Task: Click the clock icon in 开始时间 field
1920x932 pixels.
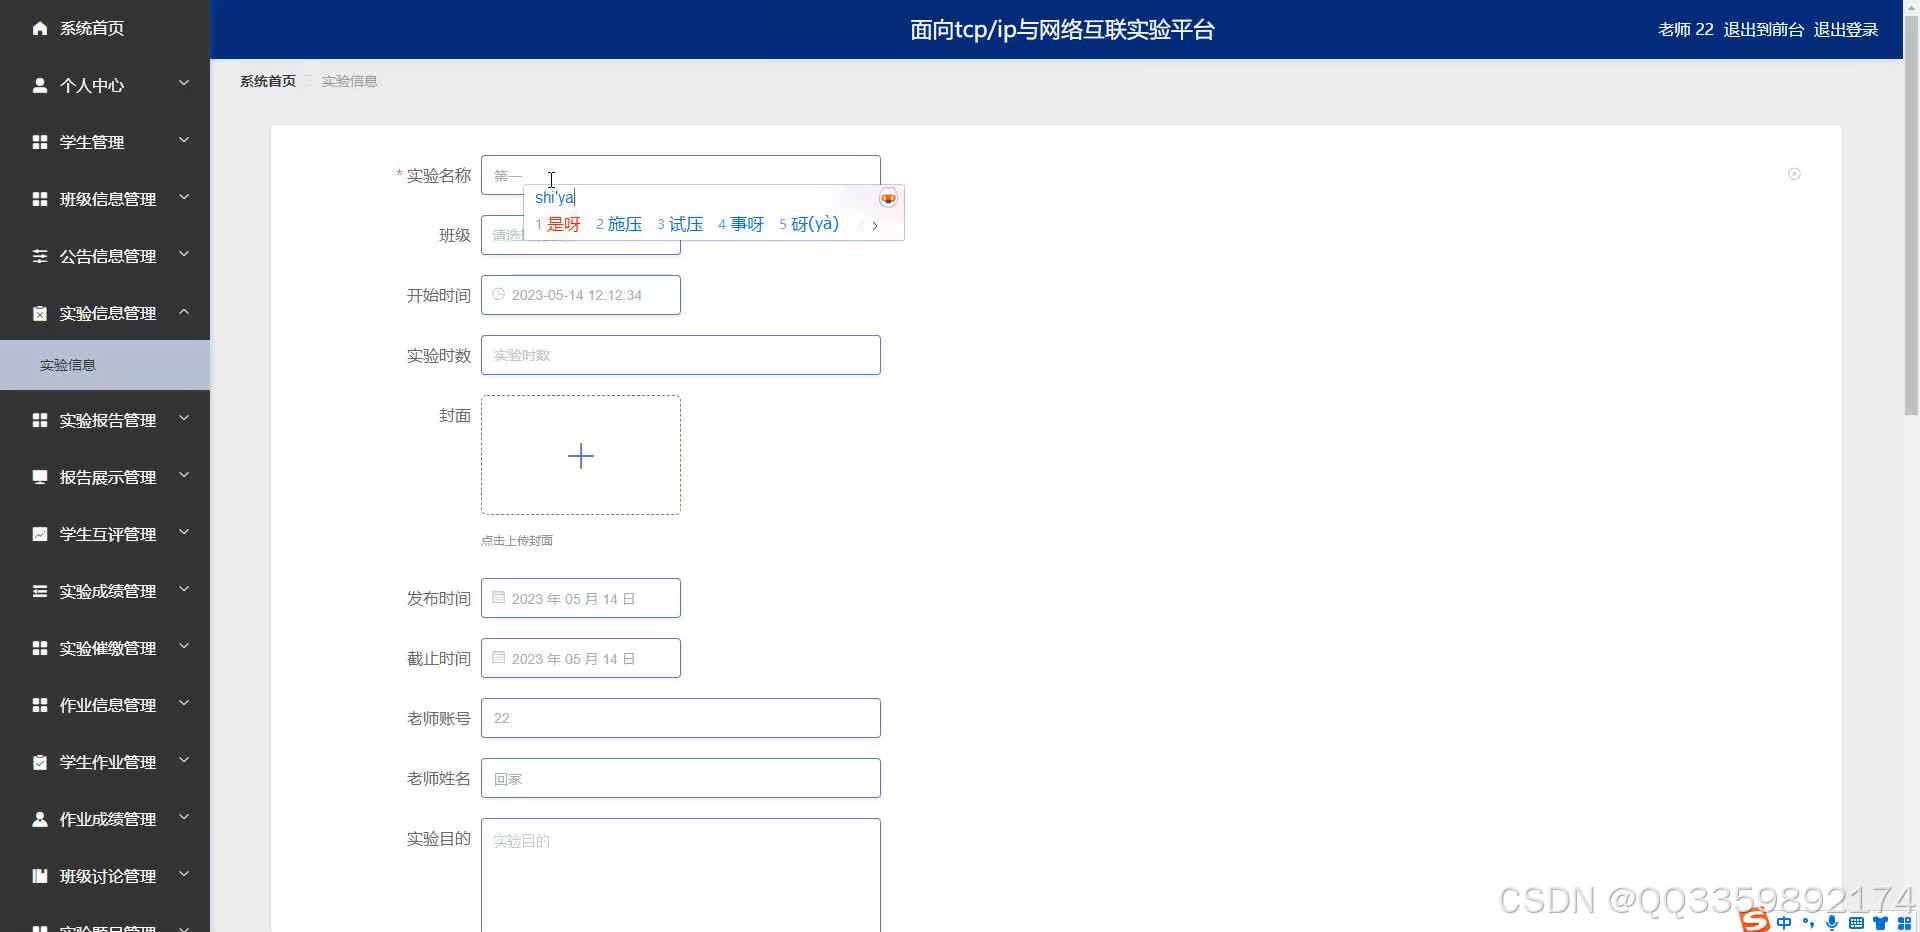Action: coord(498,294)
